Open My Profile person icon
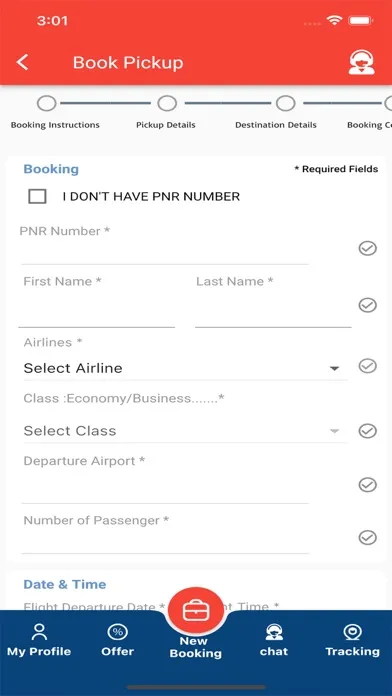Image resolution: width=392 pixels, height=696 pixels. (x=39, y=632)
